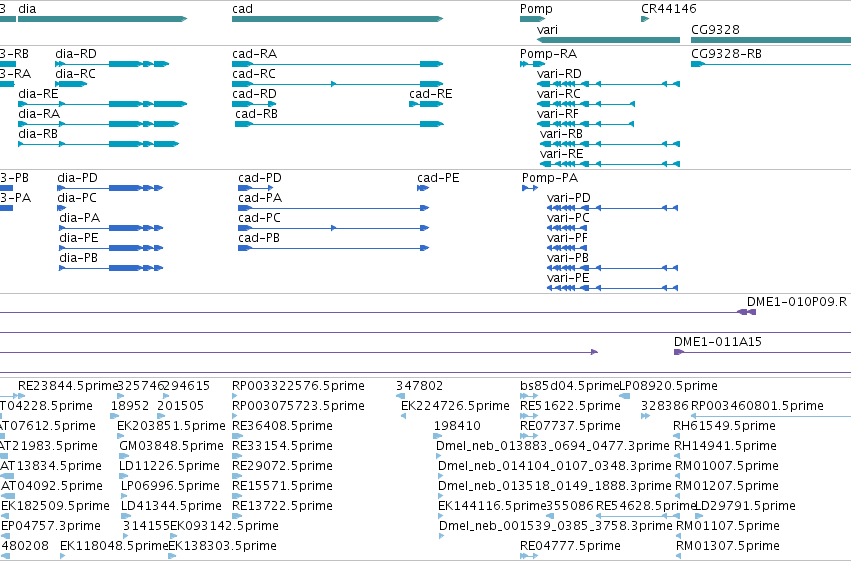
Task: Click BAC clone DME1-010P09.R
Action: [x=797, y=302]
